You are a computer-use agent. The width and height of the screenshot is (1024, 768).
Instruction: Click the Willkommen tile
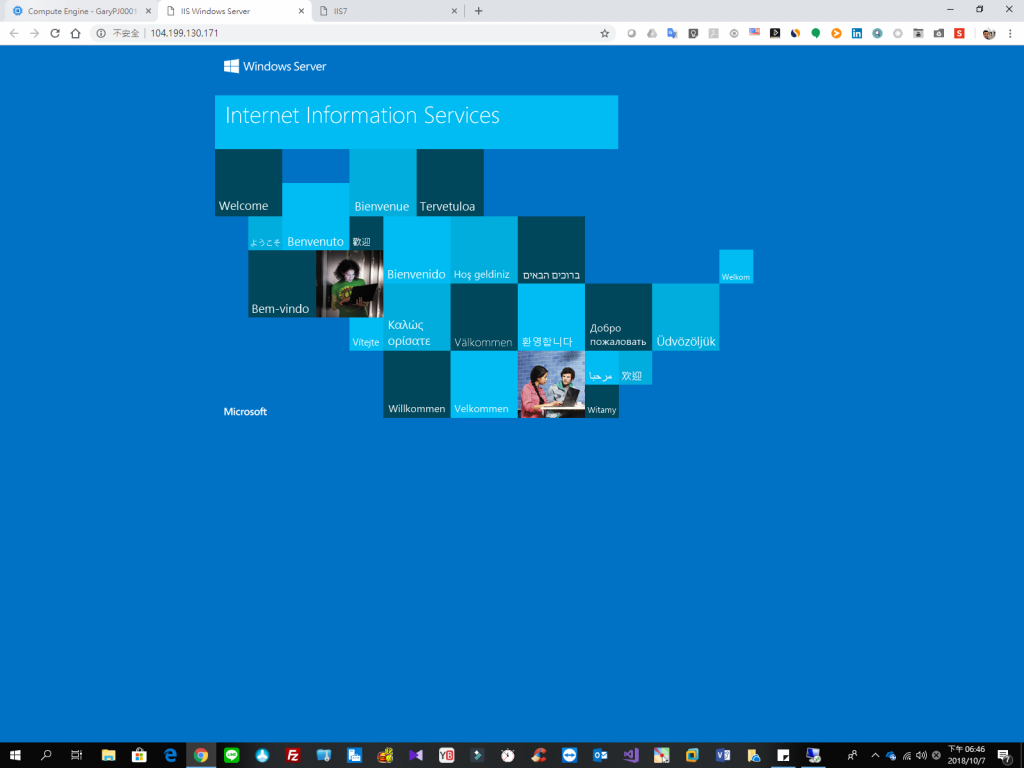pos(417,385)
